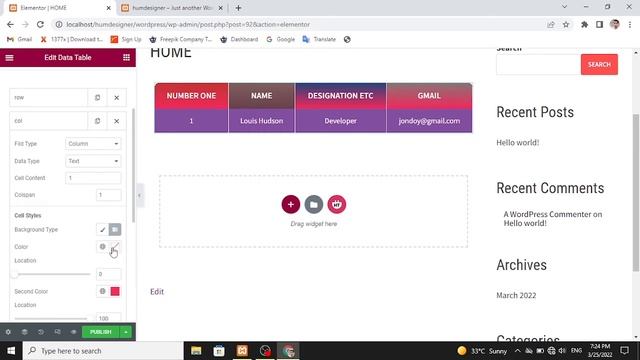The image size is (640, 360).
Task: Click Add New Section plus button
Action: click(x=291, y=204)
